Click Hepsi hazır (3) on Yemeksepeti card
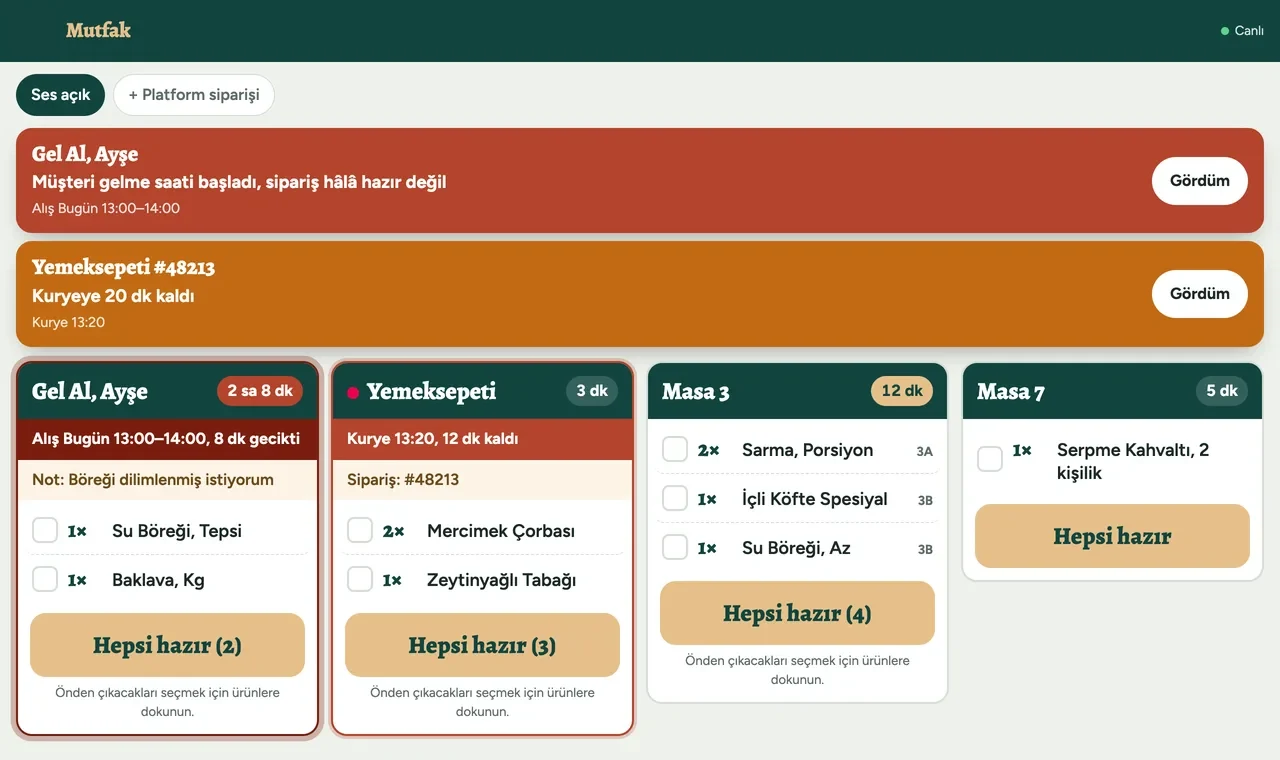 [x=482, y=645]
